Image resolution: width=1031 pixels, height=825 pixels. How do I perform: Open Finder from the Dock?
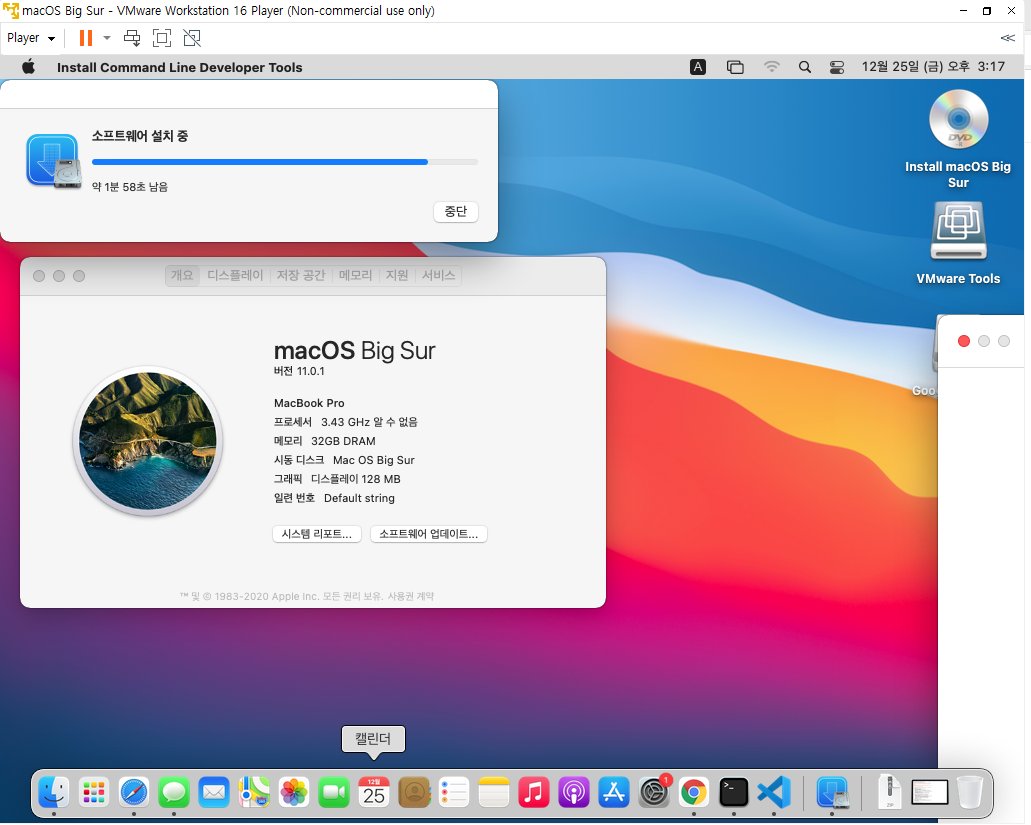(x=54, y=792)
